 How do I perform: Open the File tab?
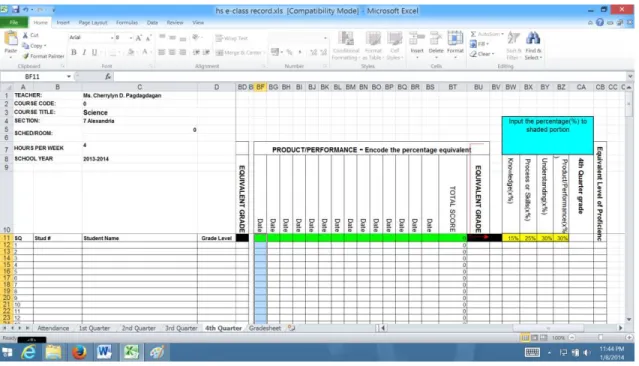tap(14, 22)
